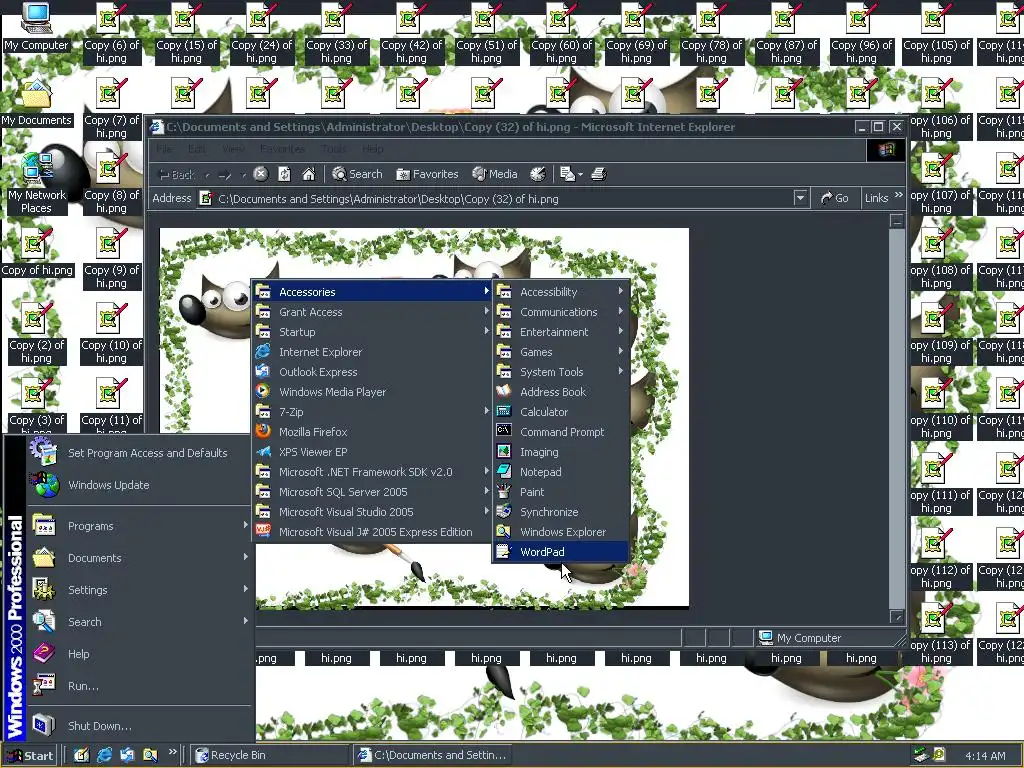This screenshot has height=768, width=1024.
Task: Open the address bar dropdown arrow
Action: pos(800,198)
